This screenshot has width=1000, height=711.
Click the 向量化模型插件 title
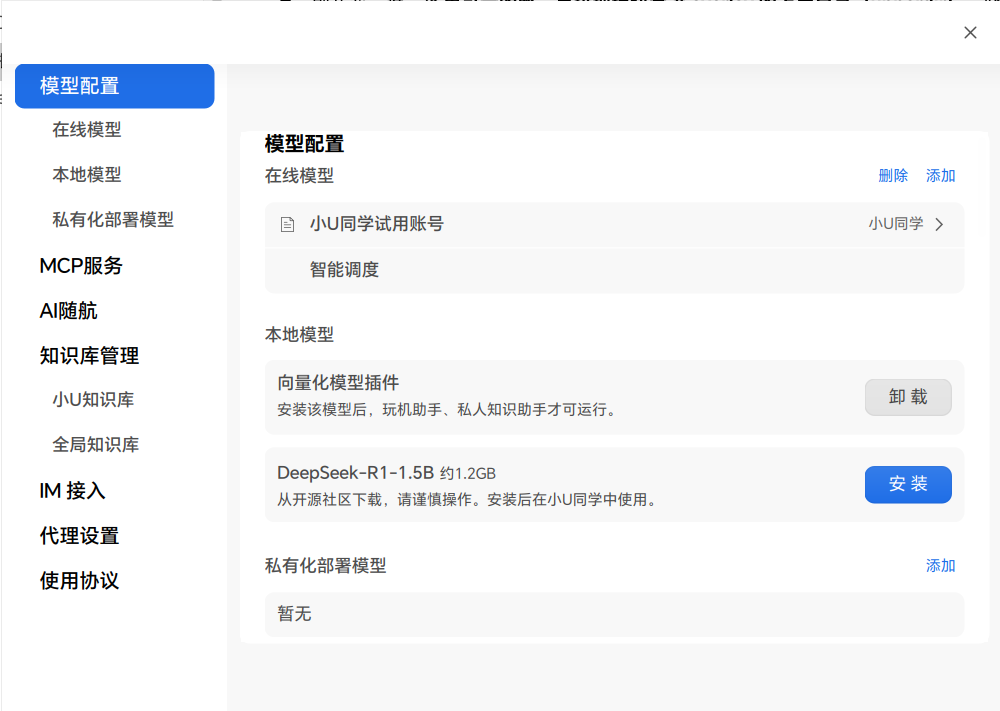click(x=338, y=383)
